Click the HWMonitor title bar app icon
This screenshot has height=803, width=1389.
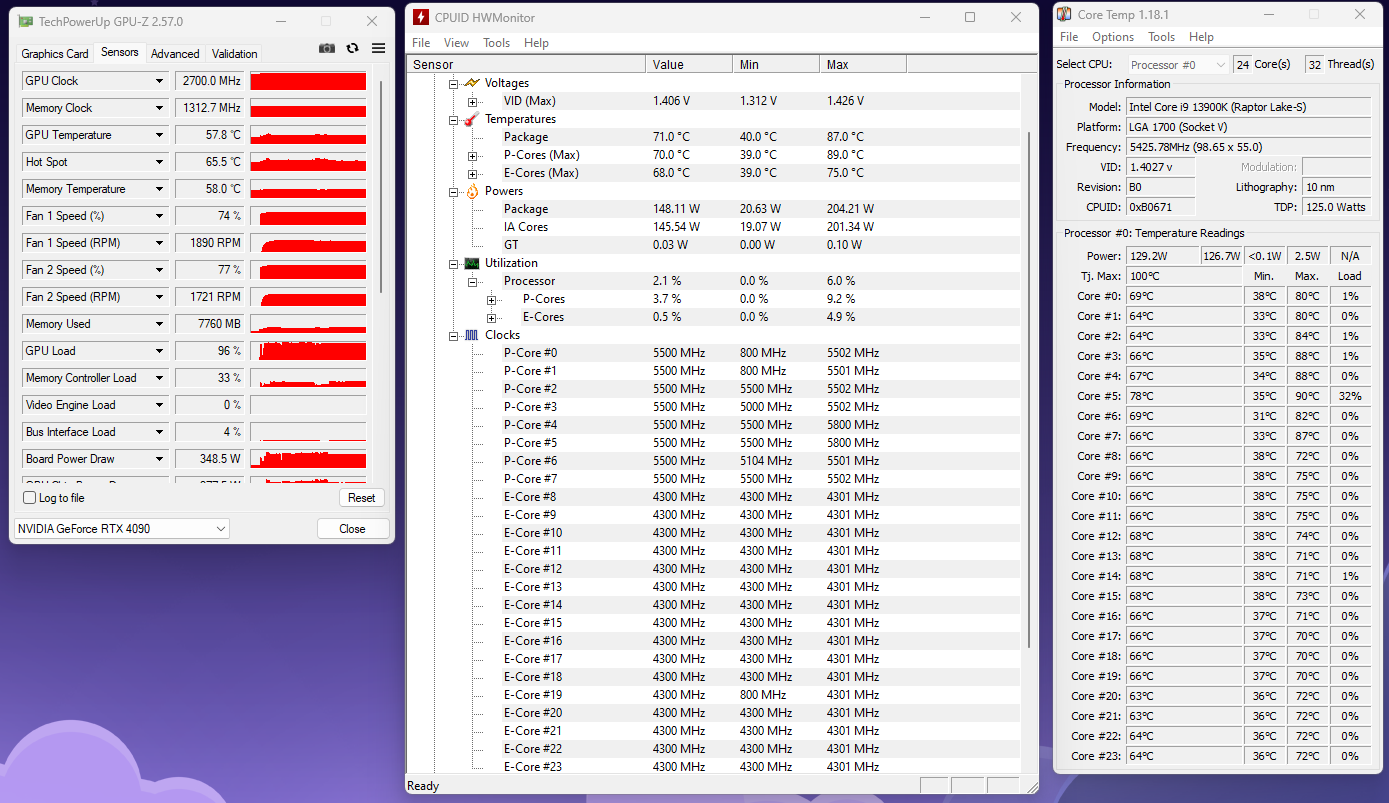point(421,17)
